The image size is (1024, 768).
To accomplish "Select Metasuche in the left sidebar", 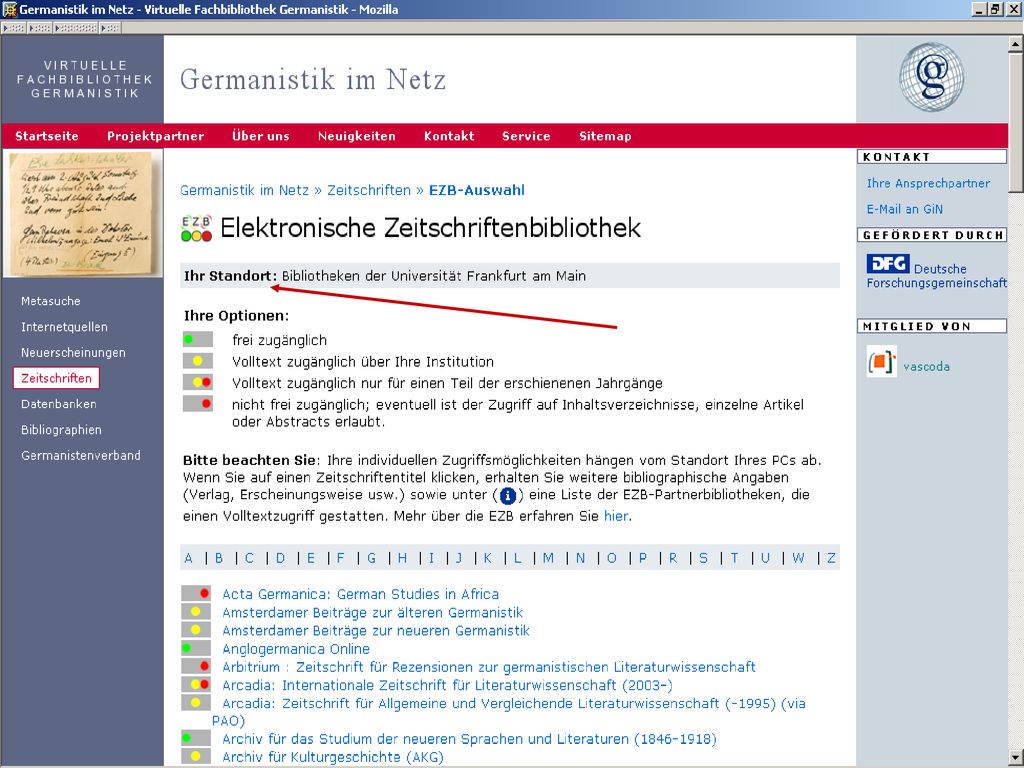I will 50,301.
